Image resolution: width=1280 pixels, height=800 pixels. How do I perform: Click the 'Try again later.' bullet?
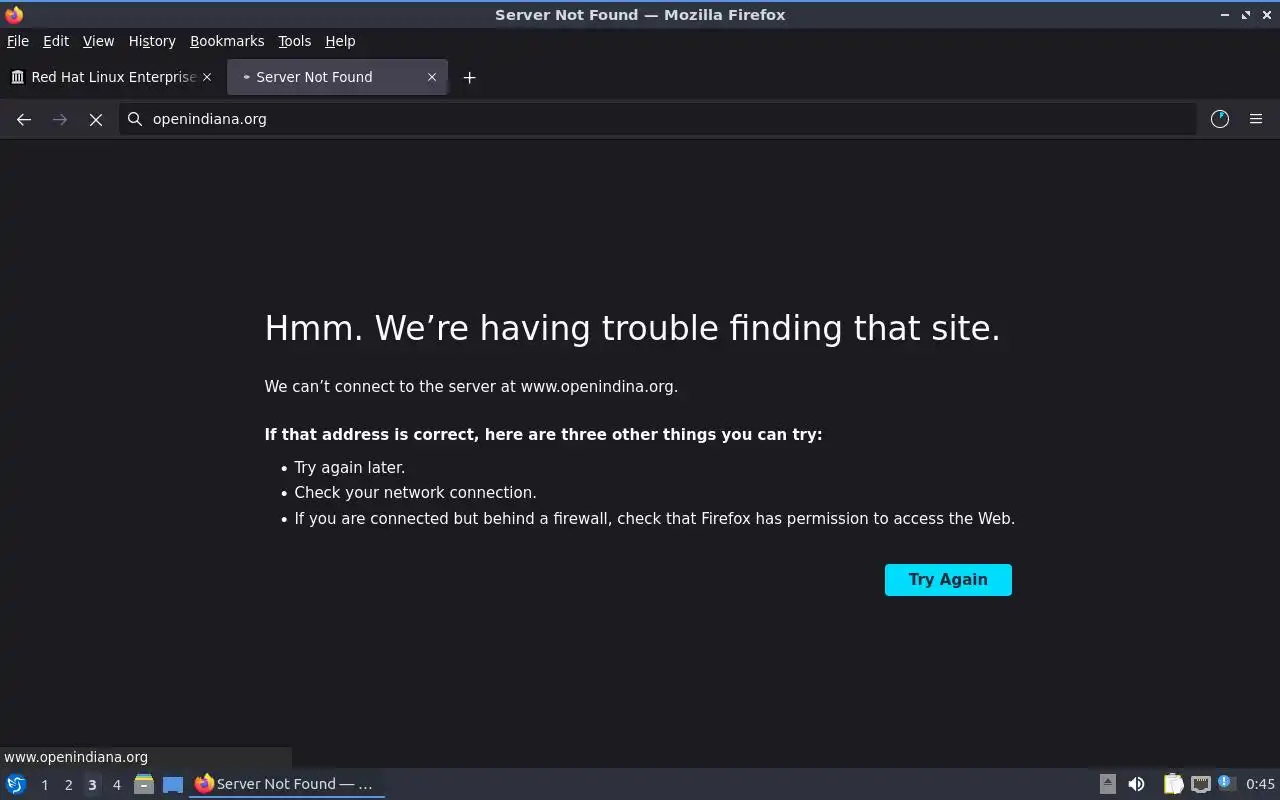349,467
